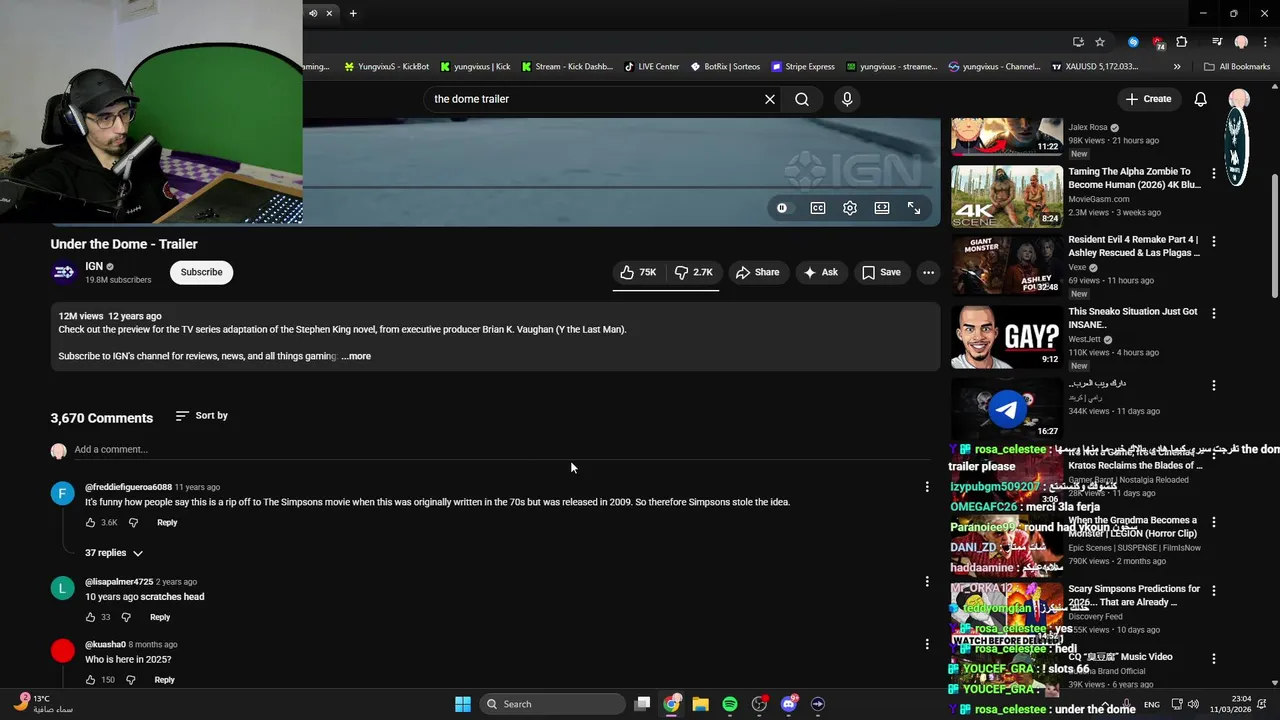Open the IGN channel name link

click(94, 266)
